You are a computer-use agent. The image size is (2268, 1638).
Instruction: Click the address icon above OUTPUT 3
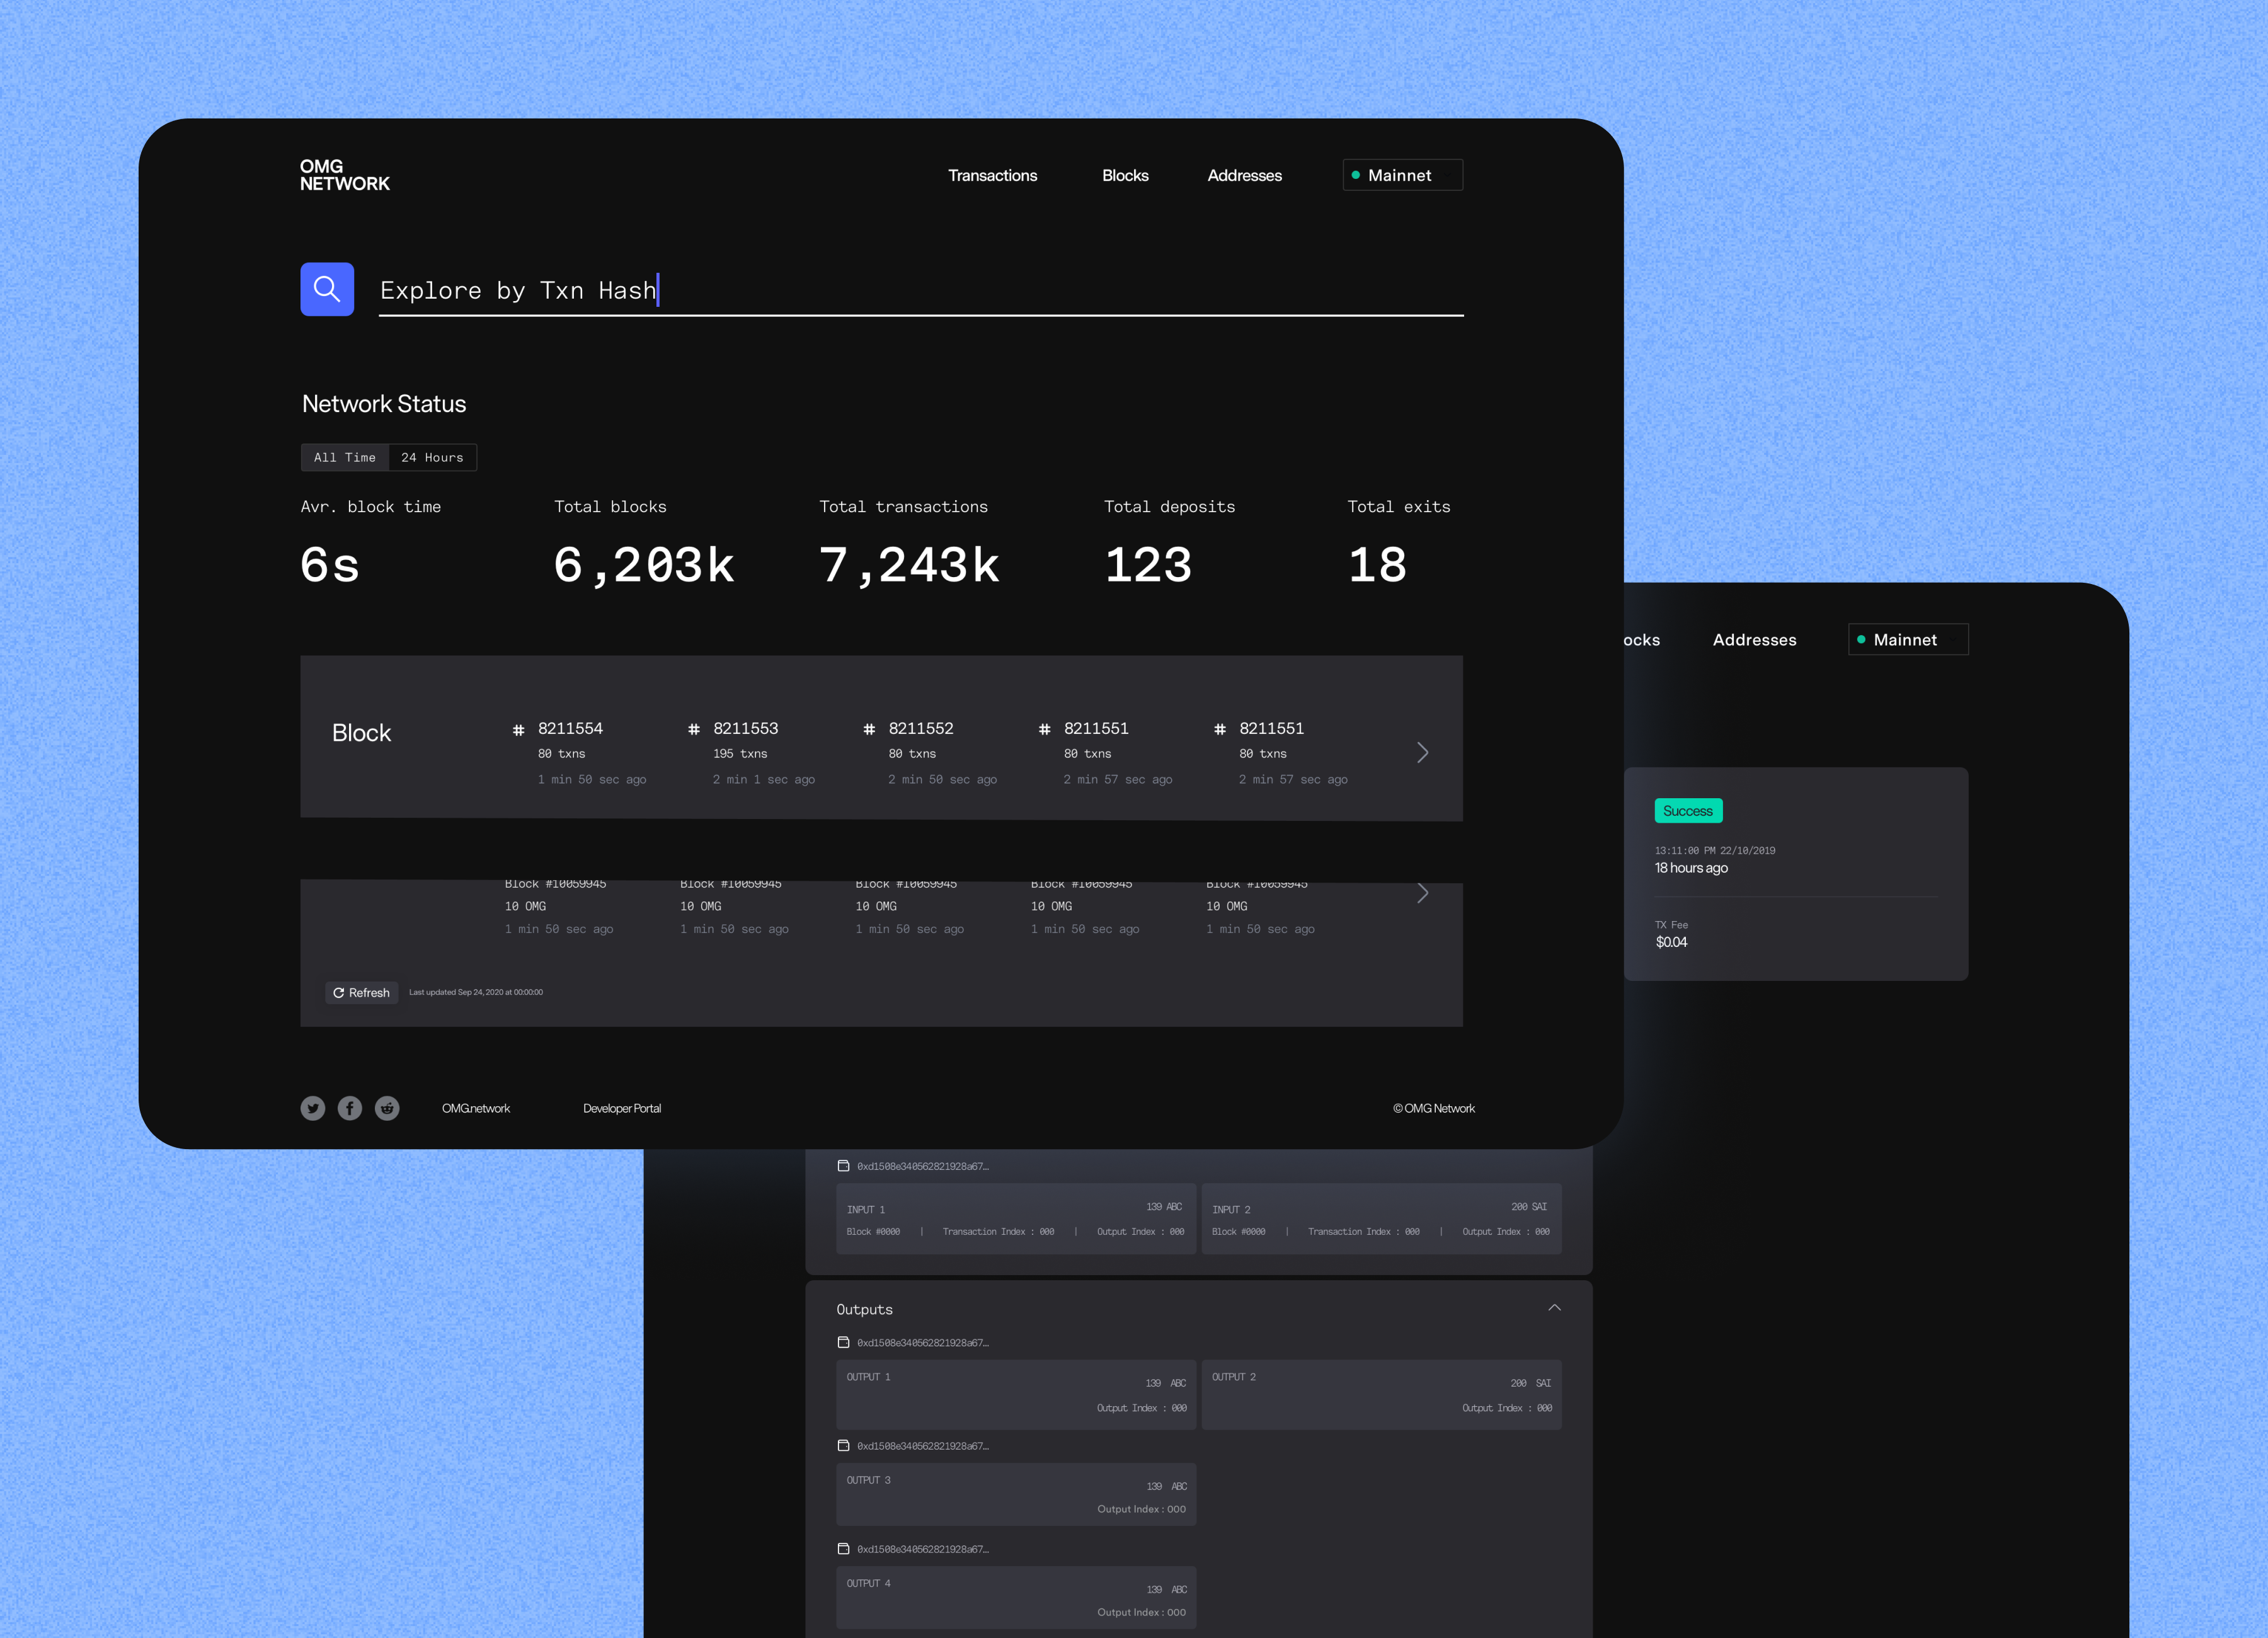click(x=843, y=1446)
